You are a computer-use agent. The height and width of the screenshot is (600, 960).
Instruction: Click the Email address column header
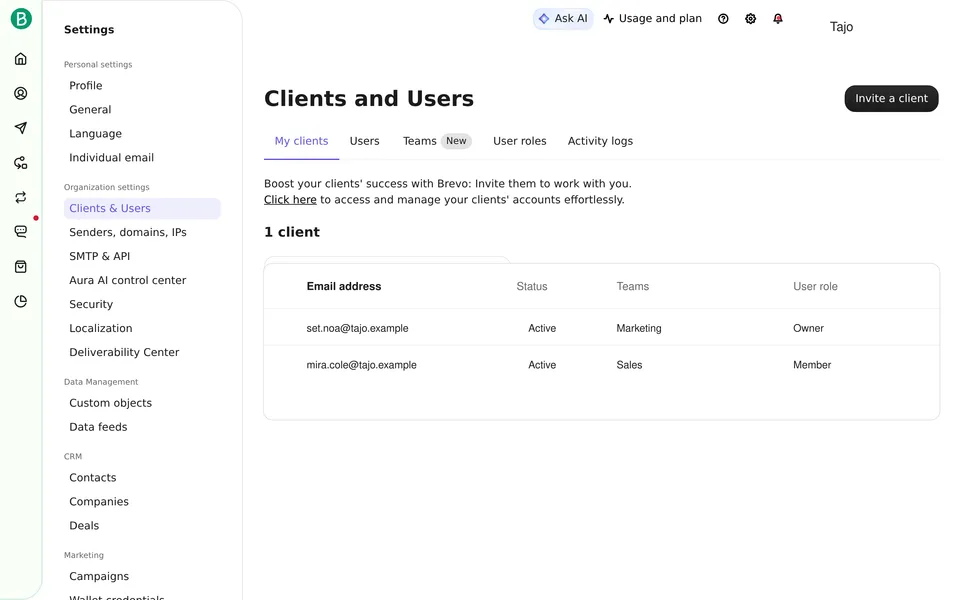coord(343,287)
